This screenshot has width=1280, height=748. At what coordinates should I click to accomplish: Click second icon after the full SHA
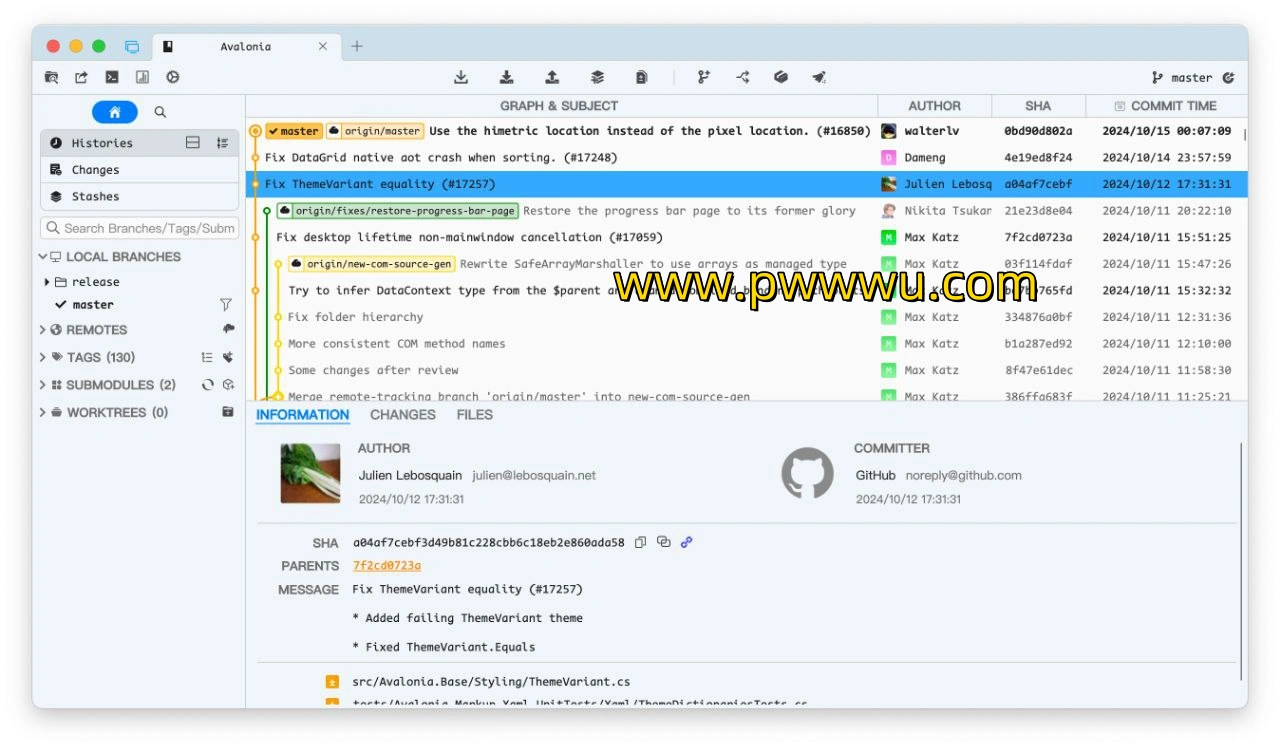[x=663, y=542]
